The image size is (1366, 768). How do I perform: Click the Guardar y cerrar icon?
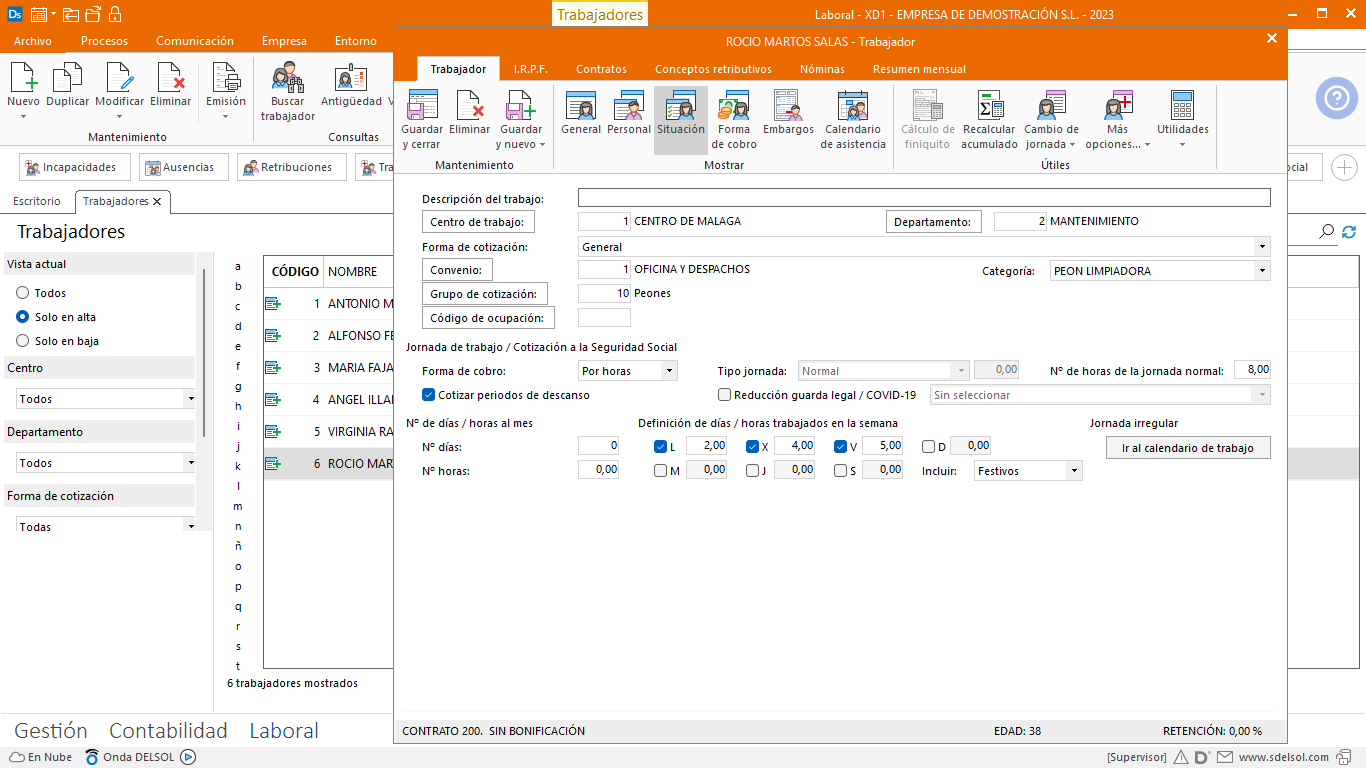[422, 119]
